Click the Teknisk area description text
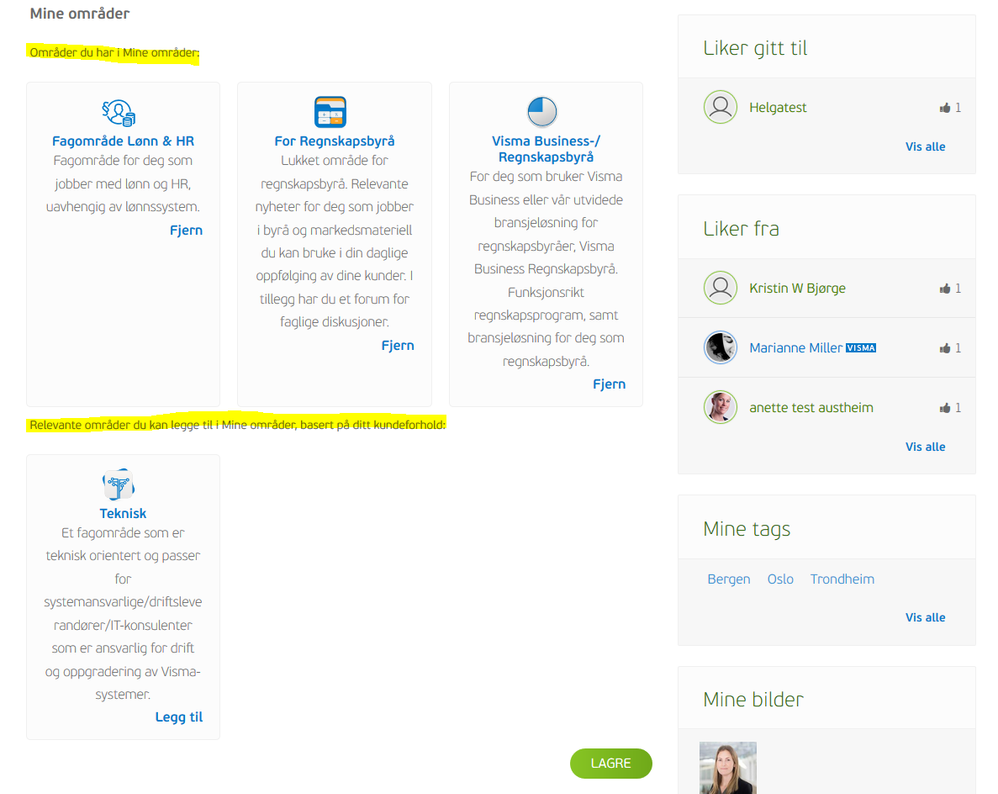This screenshot has height=794, width=998. pos(123,614)
